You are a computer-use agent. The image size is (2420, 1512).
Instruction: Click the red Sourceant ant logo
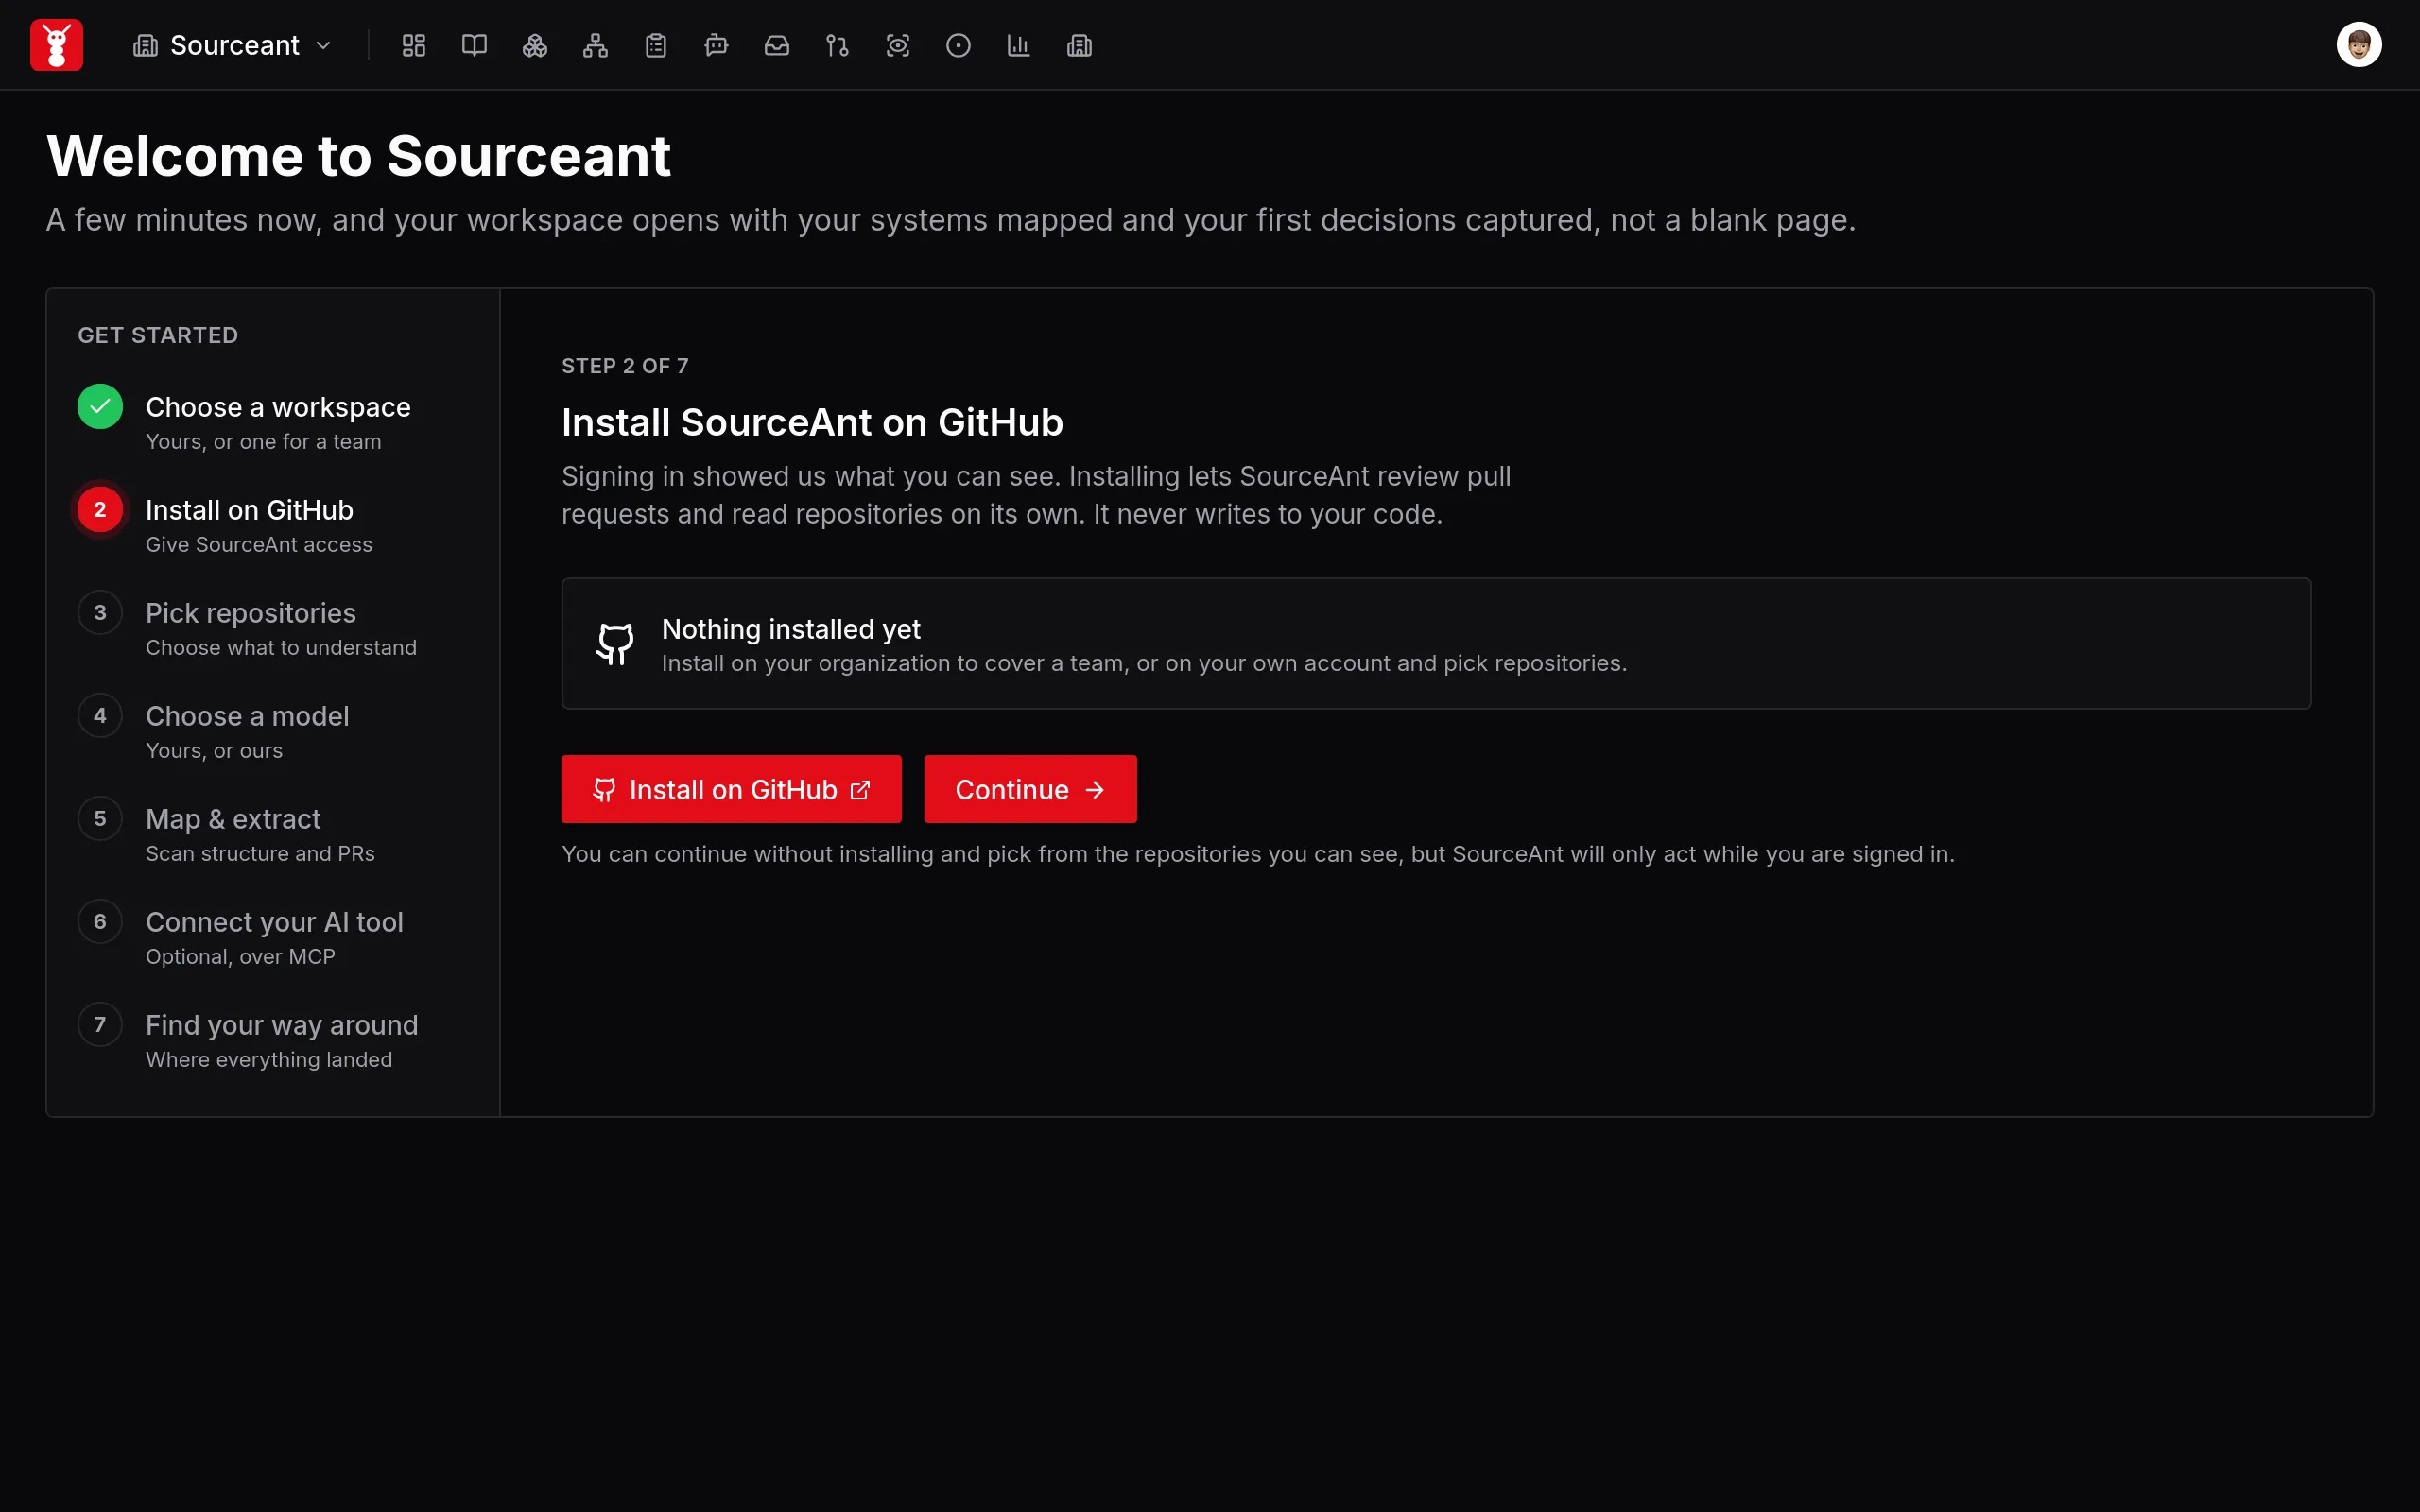pyautogui.click(x=56, y=45)
